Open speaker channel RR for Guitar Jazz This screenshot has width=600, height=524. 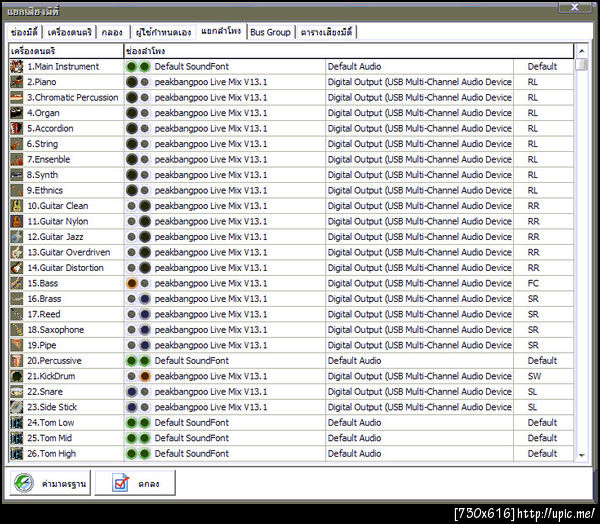coord(533,237)
